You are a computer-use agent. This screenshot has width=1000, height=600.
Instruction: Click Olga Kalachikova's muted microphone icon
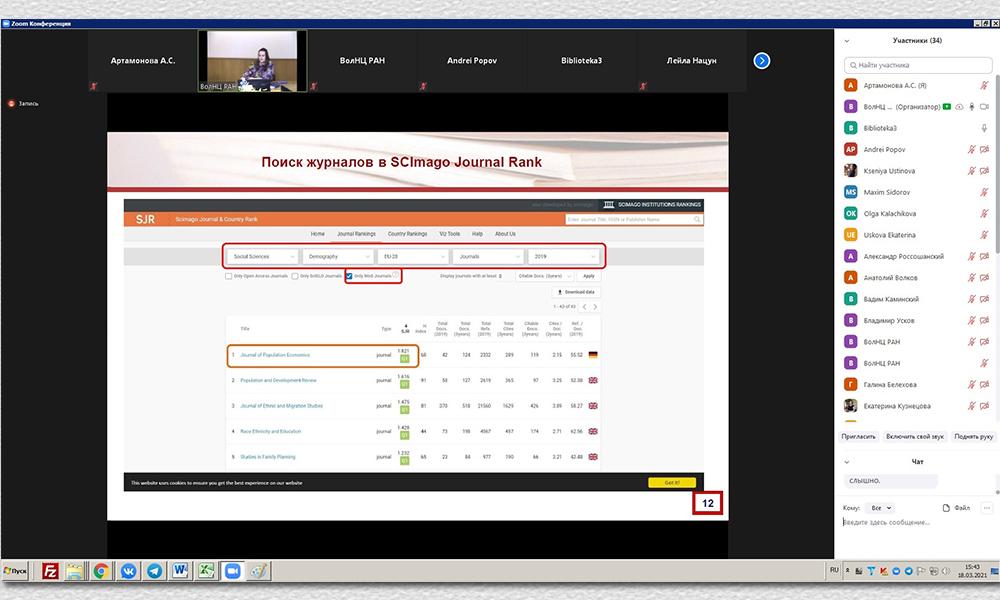point(984,214)
